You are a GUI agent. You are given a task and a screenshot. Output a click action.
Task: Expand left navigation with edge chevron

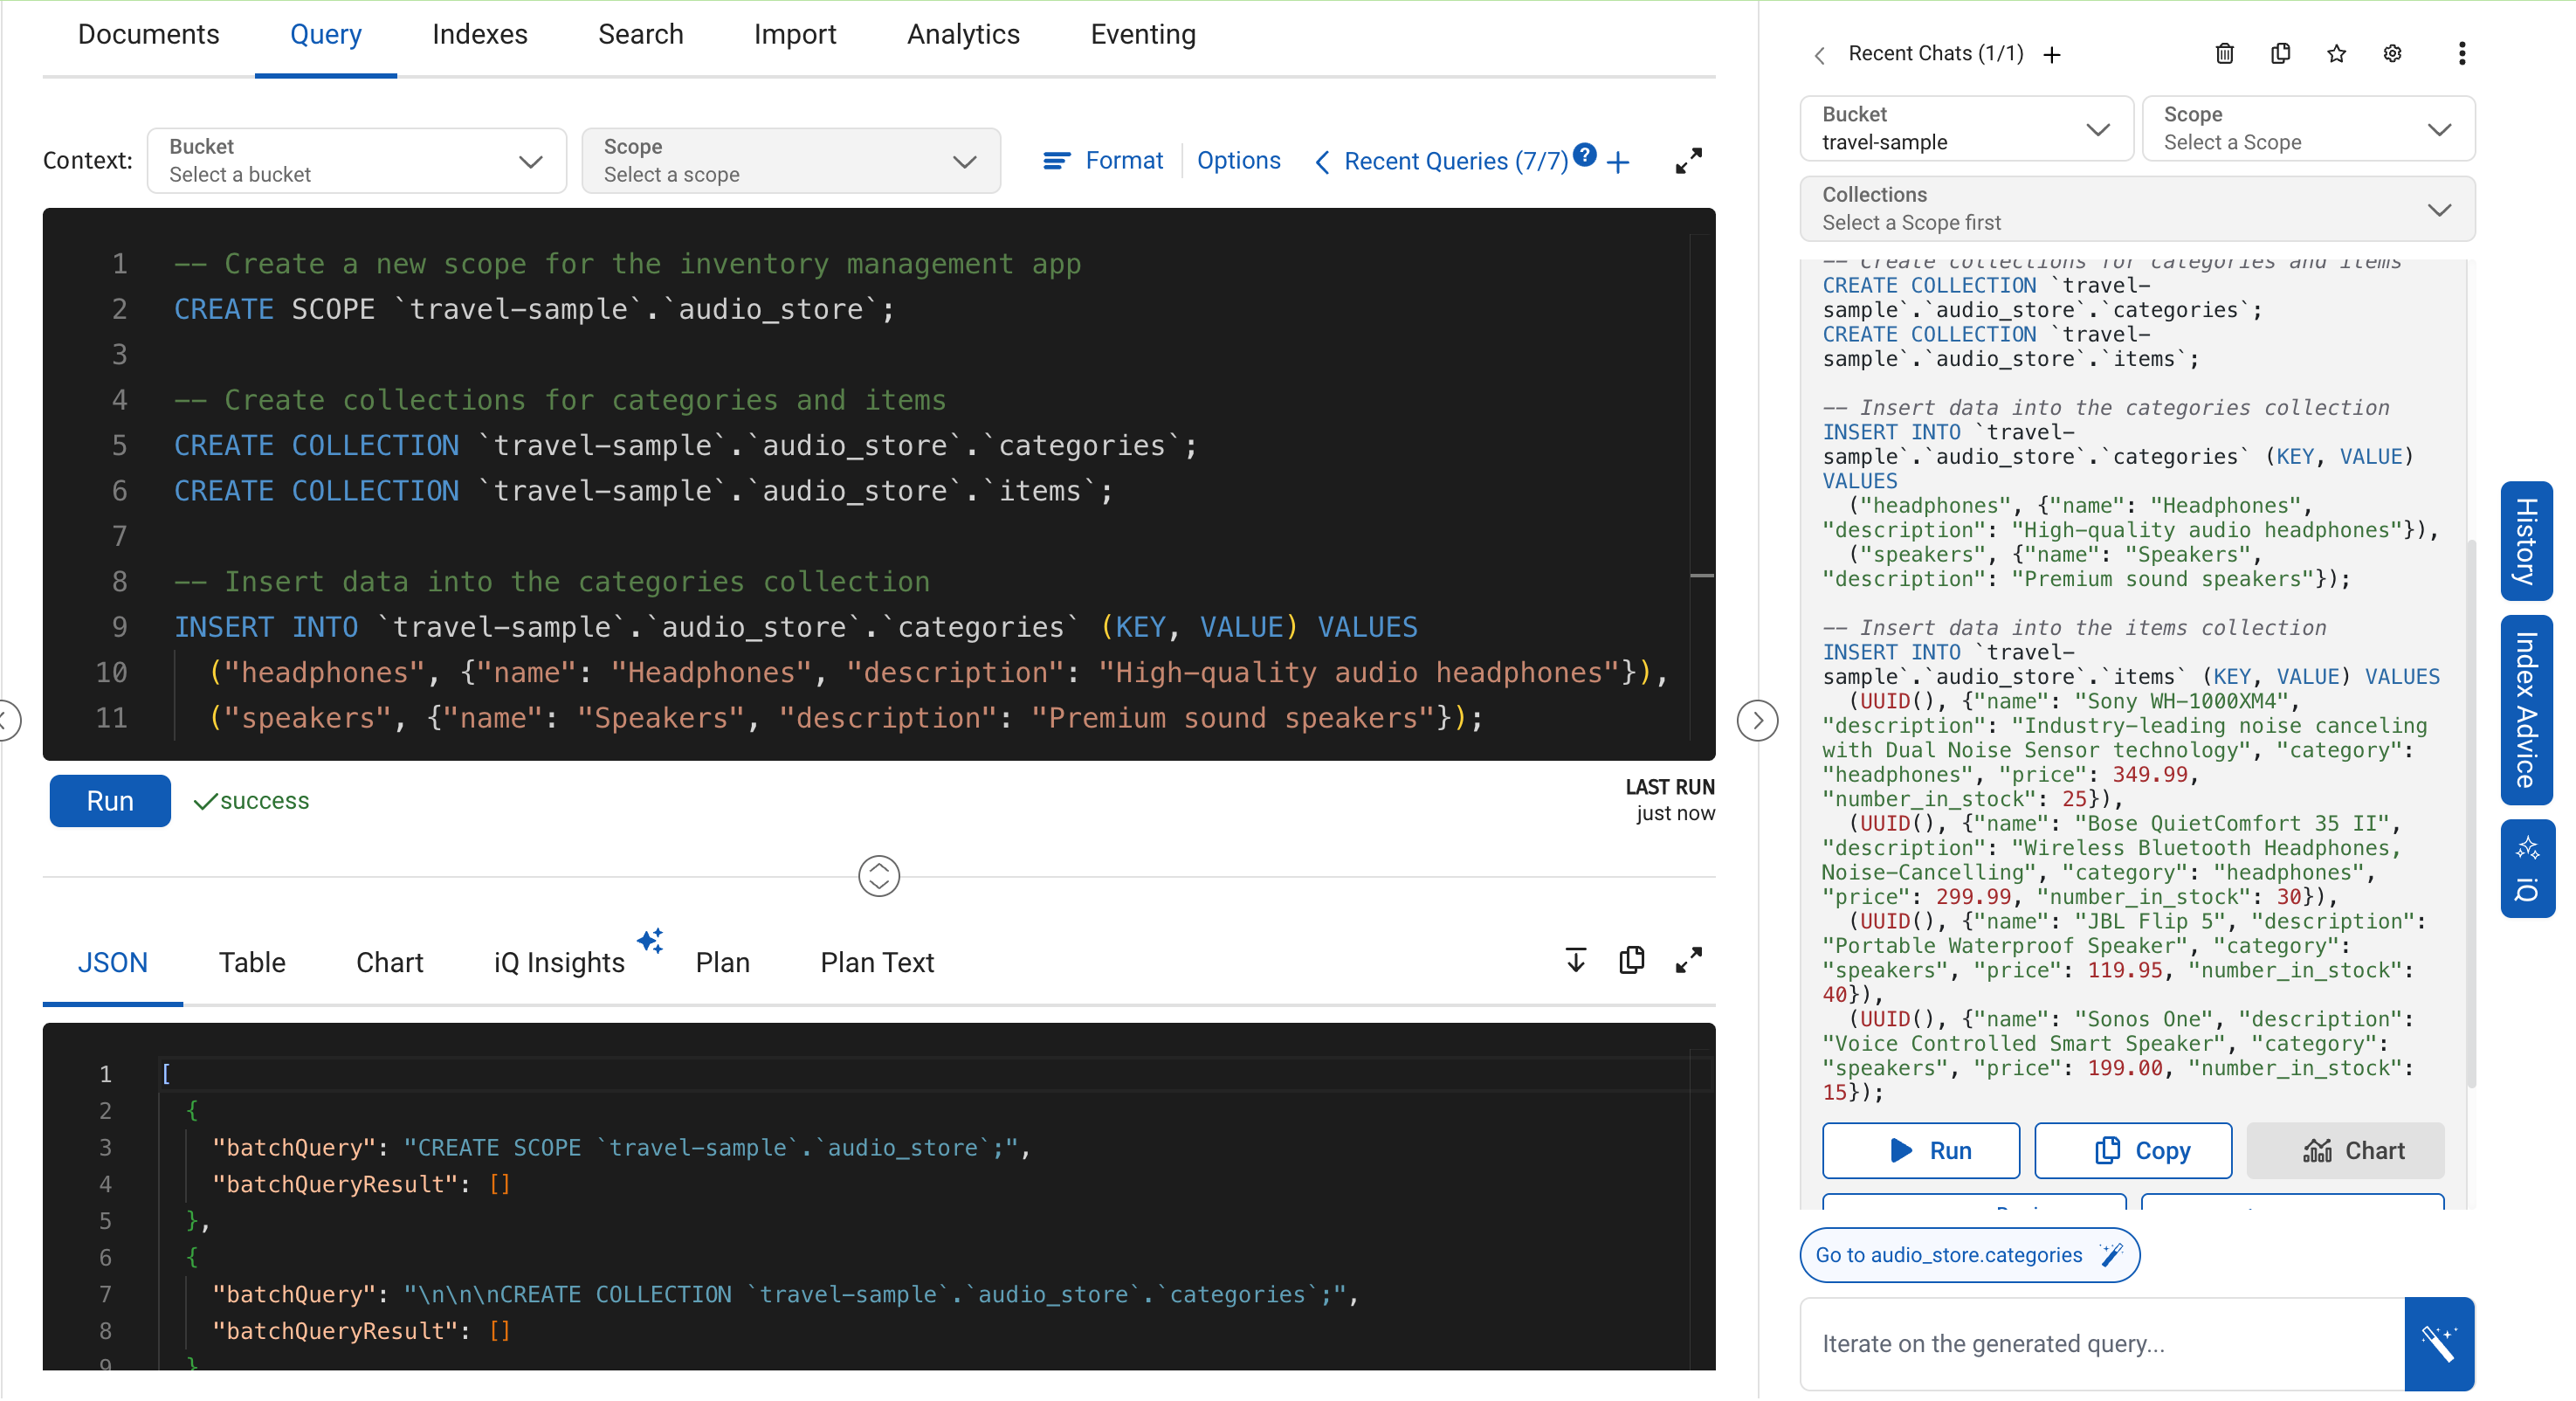click(x=8, y=720)
